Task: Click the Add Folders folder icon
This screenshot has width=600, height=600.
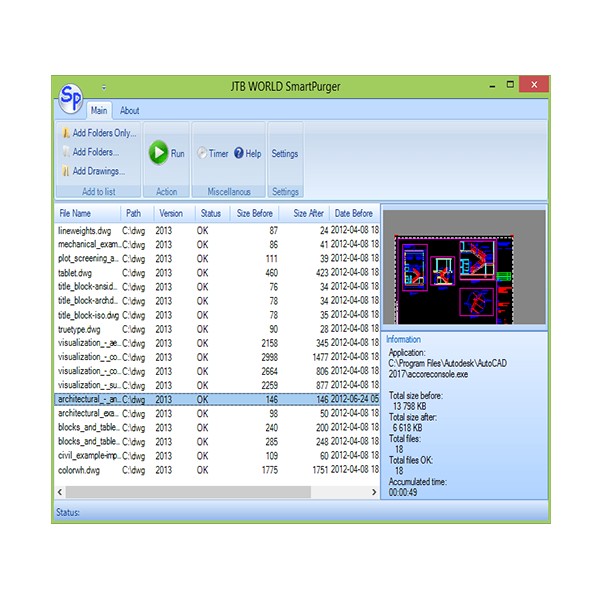Action: (66, 152)
